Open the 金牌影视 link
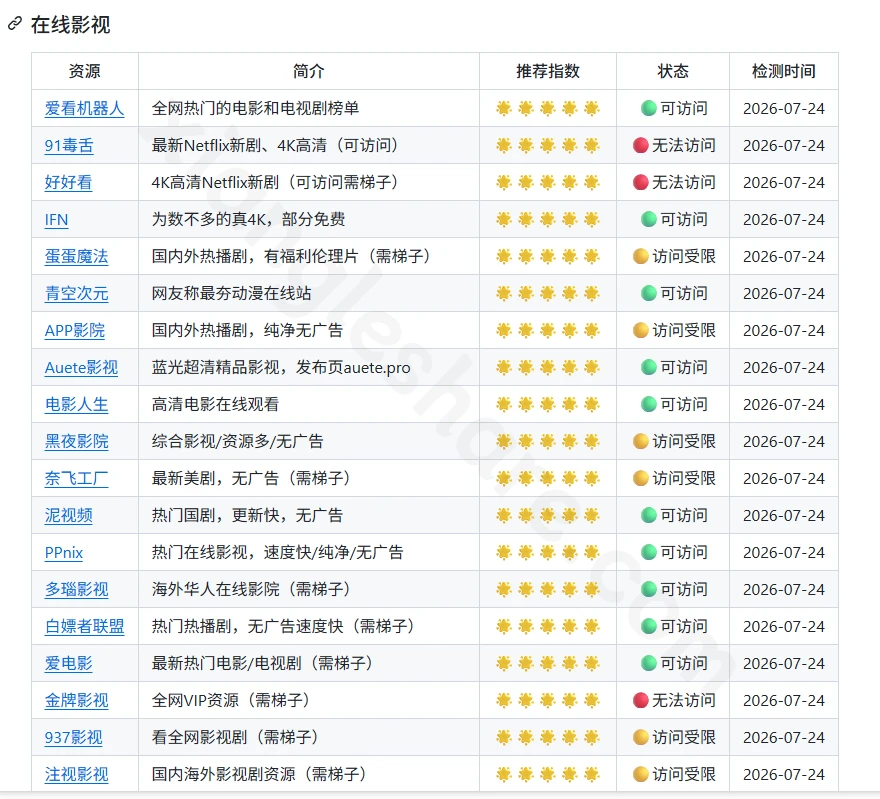The image size is (880, 799). pyautogui.click(x=76, y=701)
